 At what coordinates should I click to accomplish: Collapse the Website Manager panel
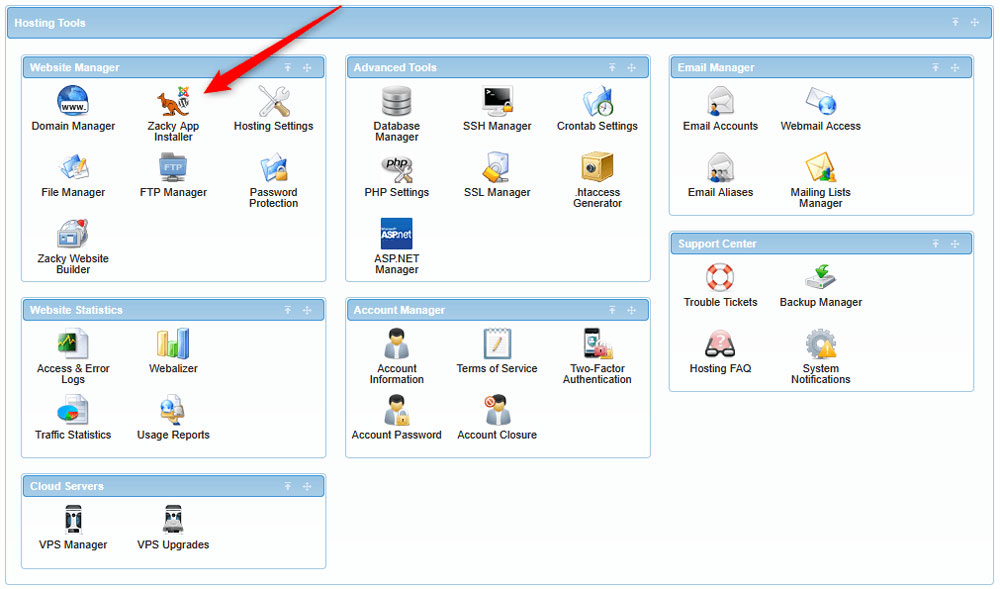[287, 68]
